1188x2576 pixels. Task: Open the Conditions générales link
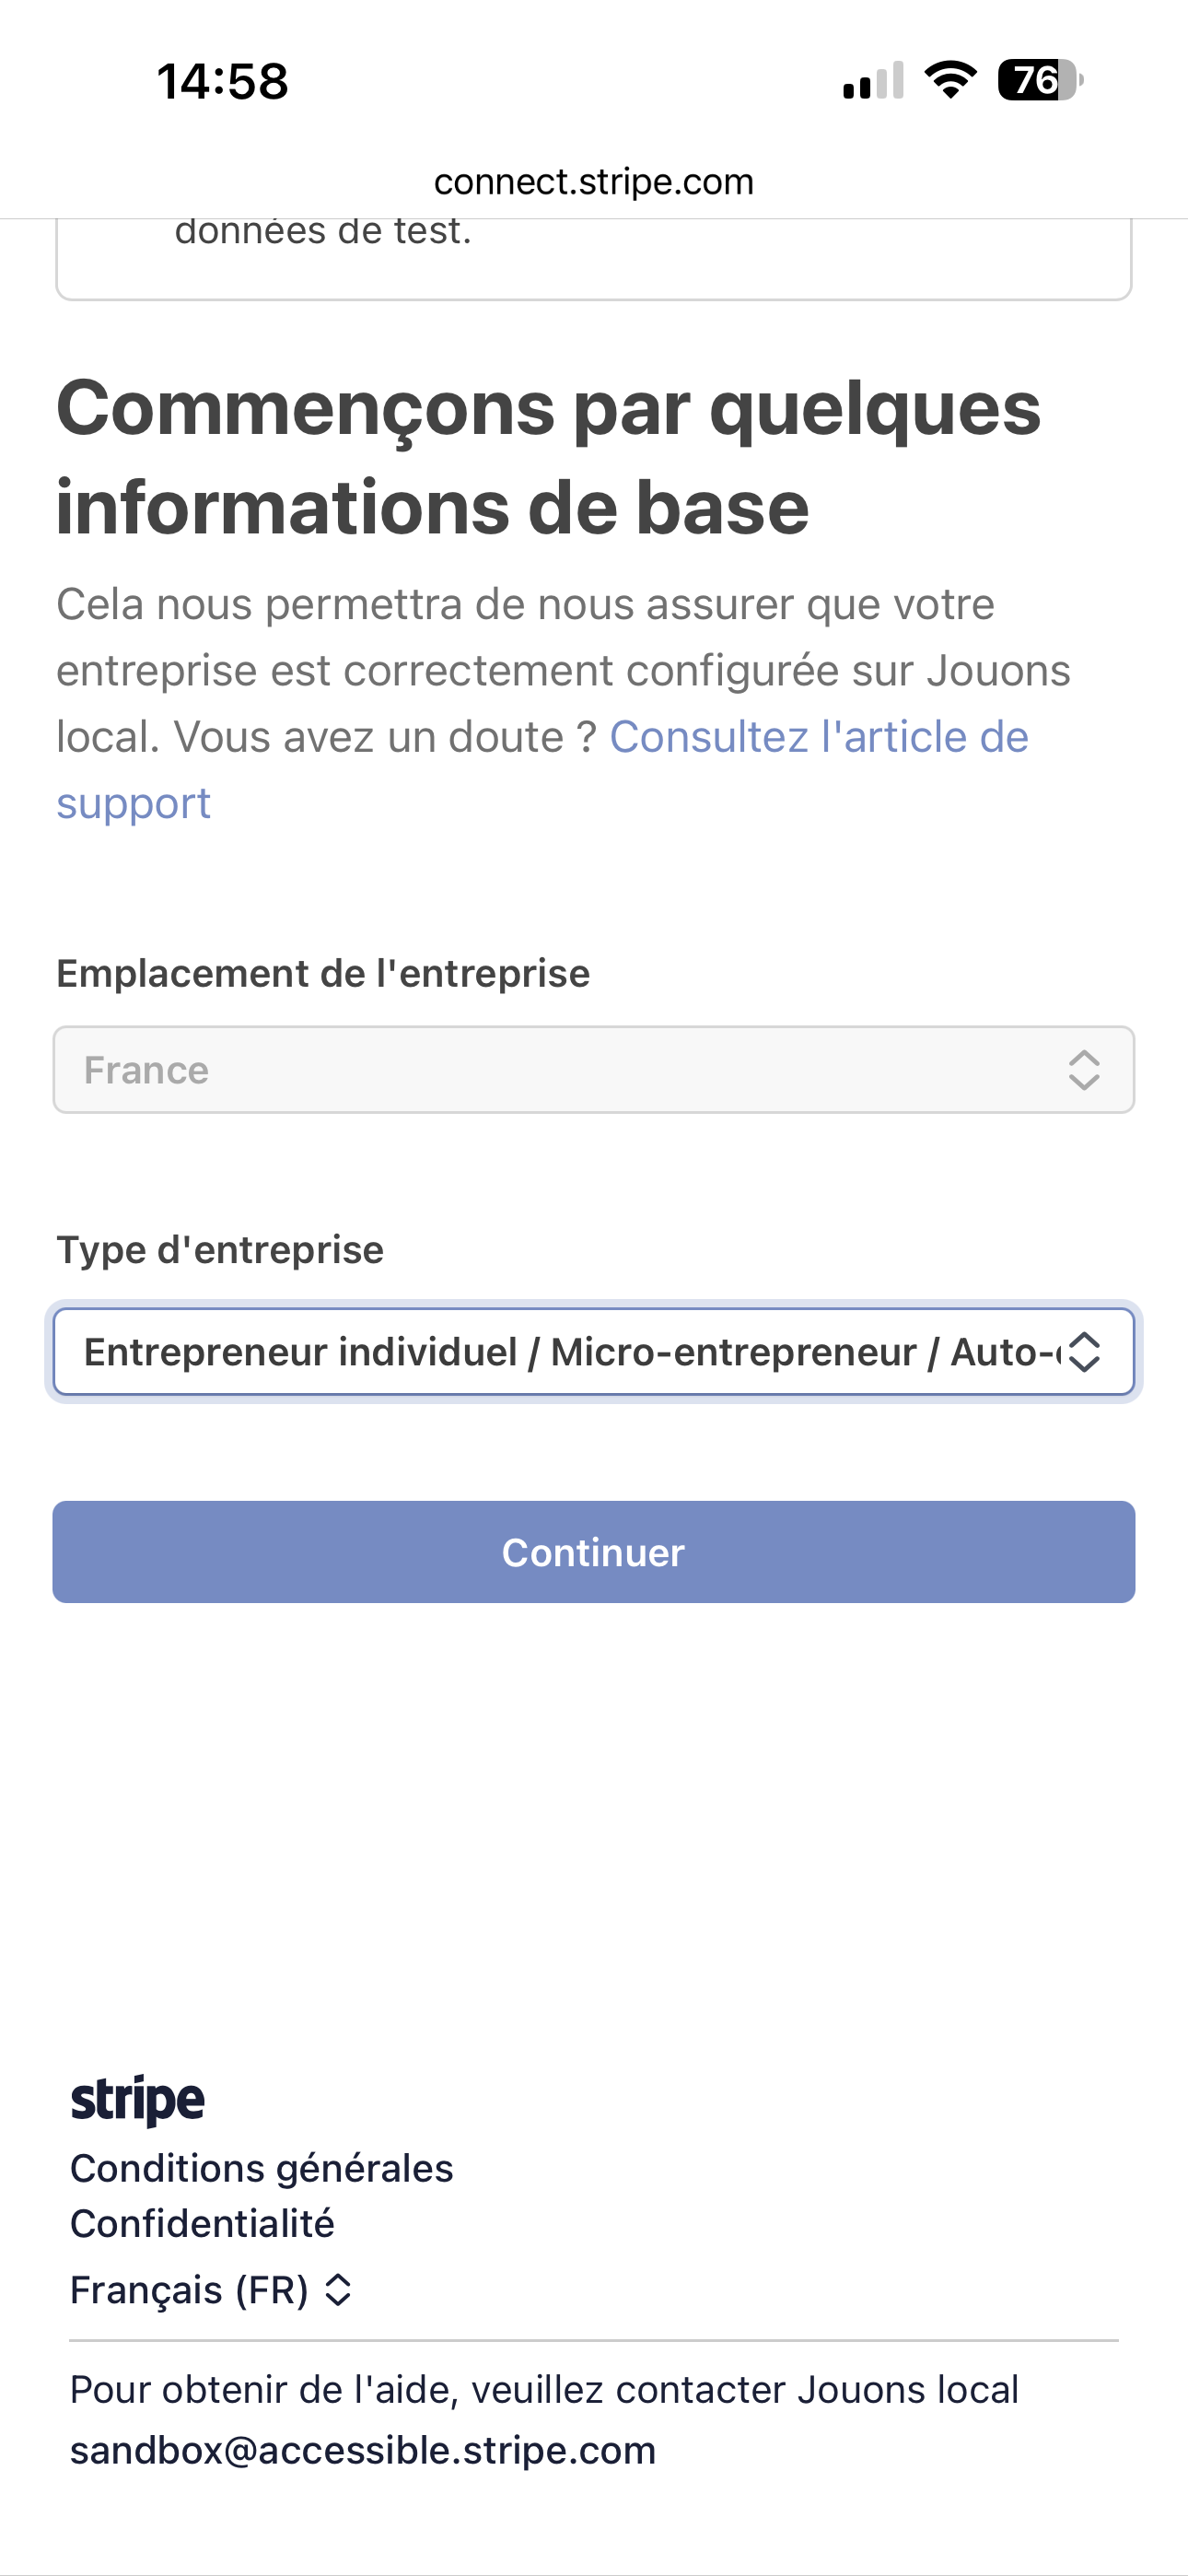(x=262, y=2168)
